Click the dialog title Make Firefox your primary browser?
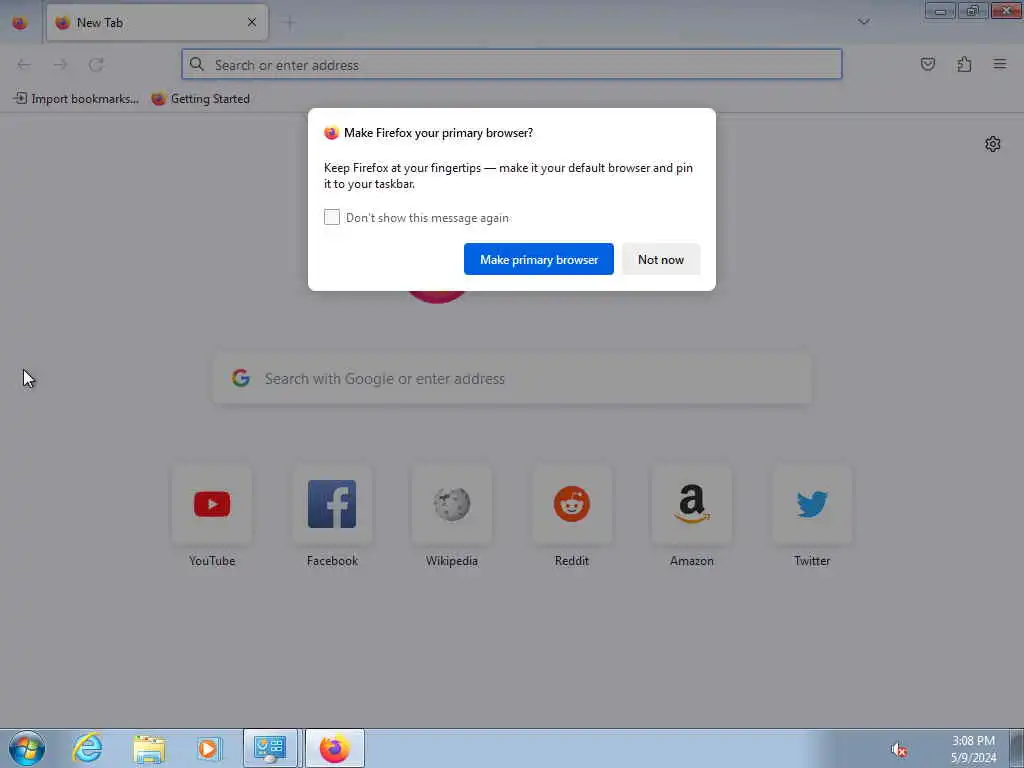Screen dimensions: 1024x768 coord(438,133)
